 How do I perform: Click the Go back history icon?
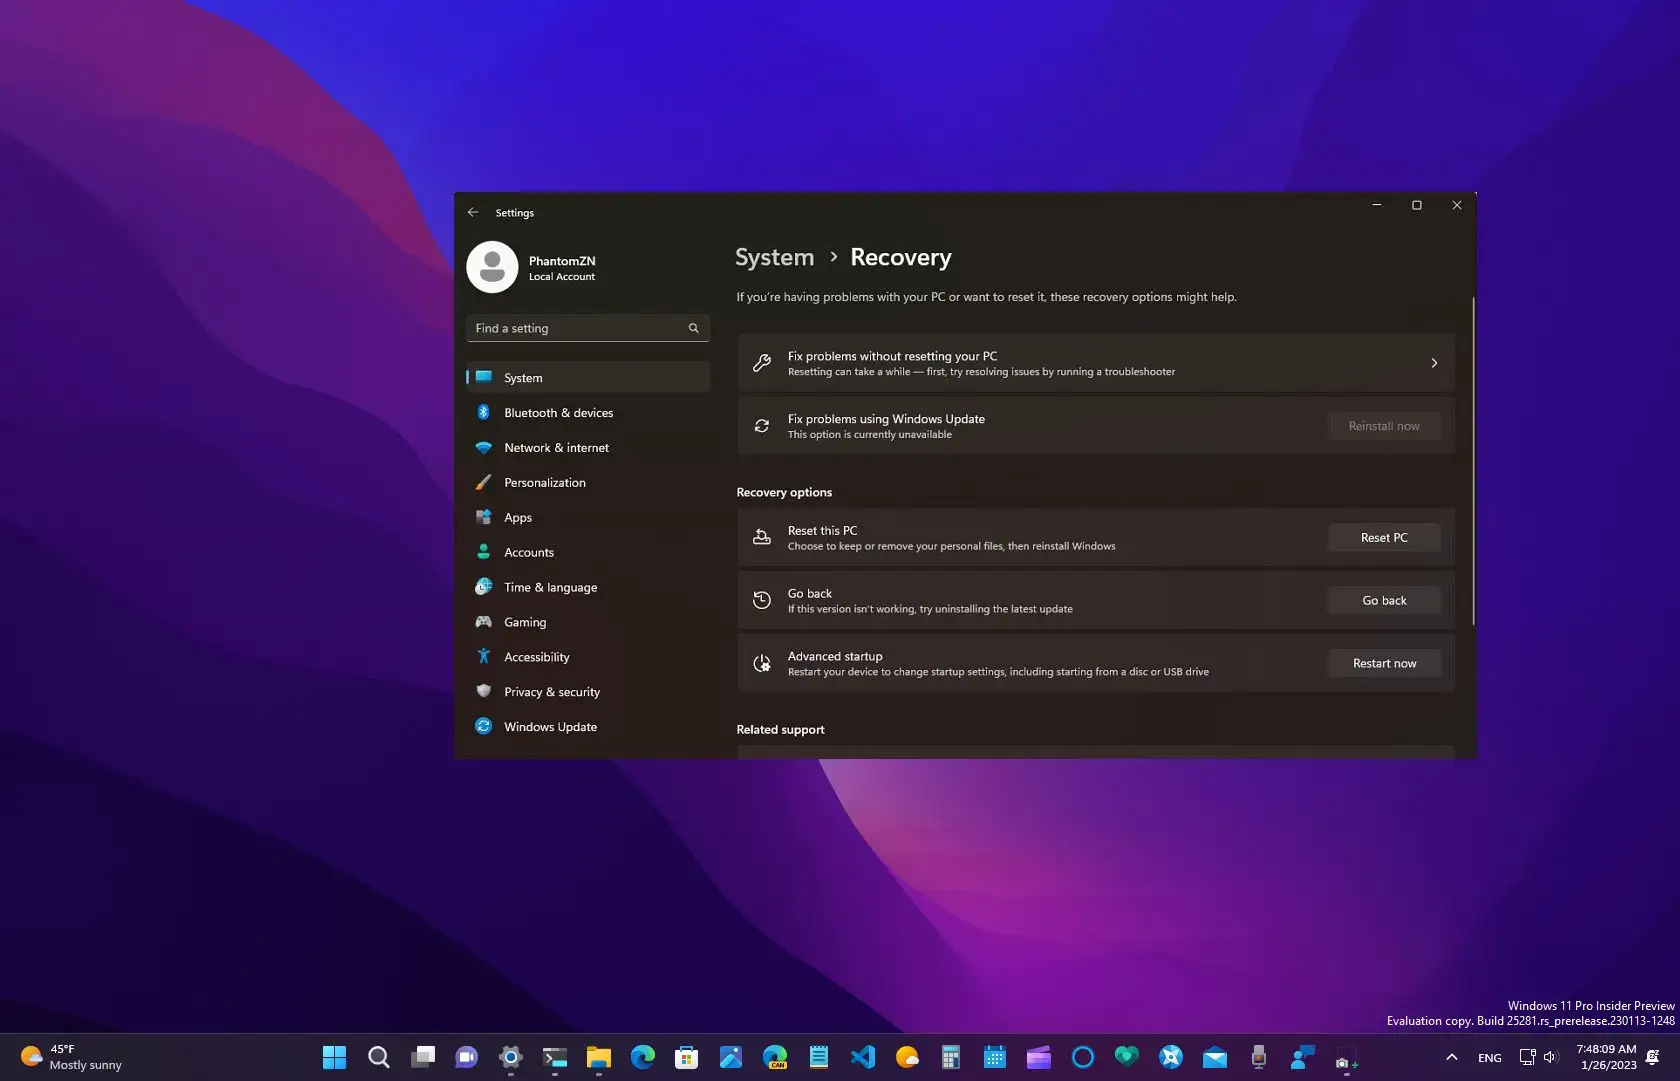pos(762,600)
